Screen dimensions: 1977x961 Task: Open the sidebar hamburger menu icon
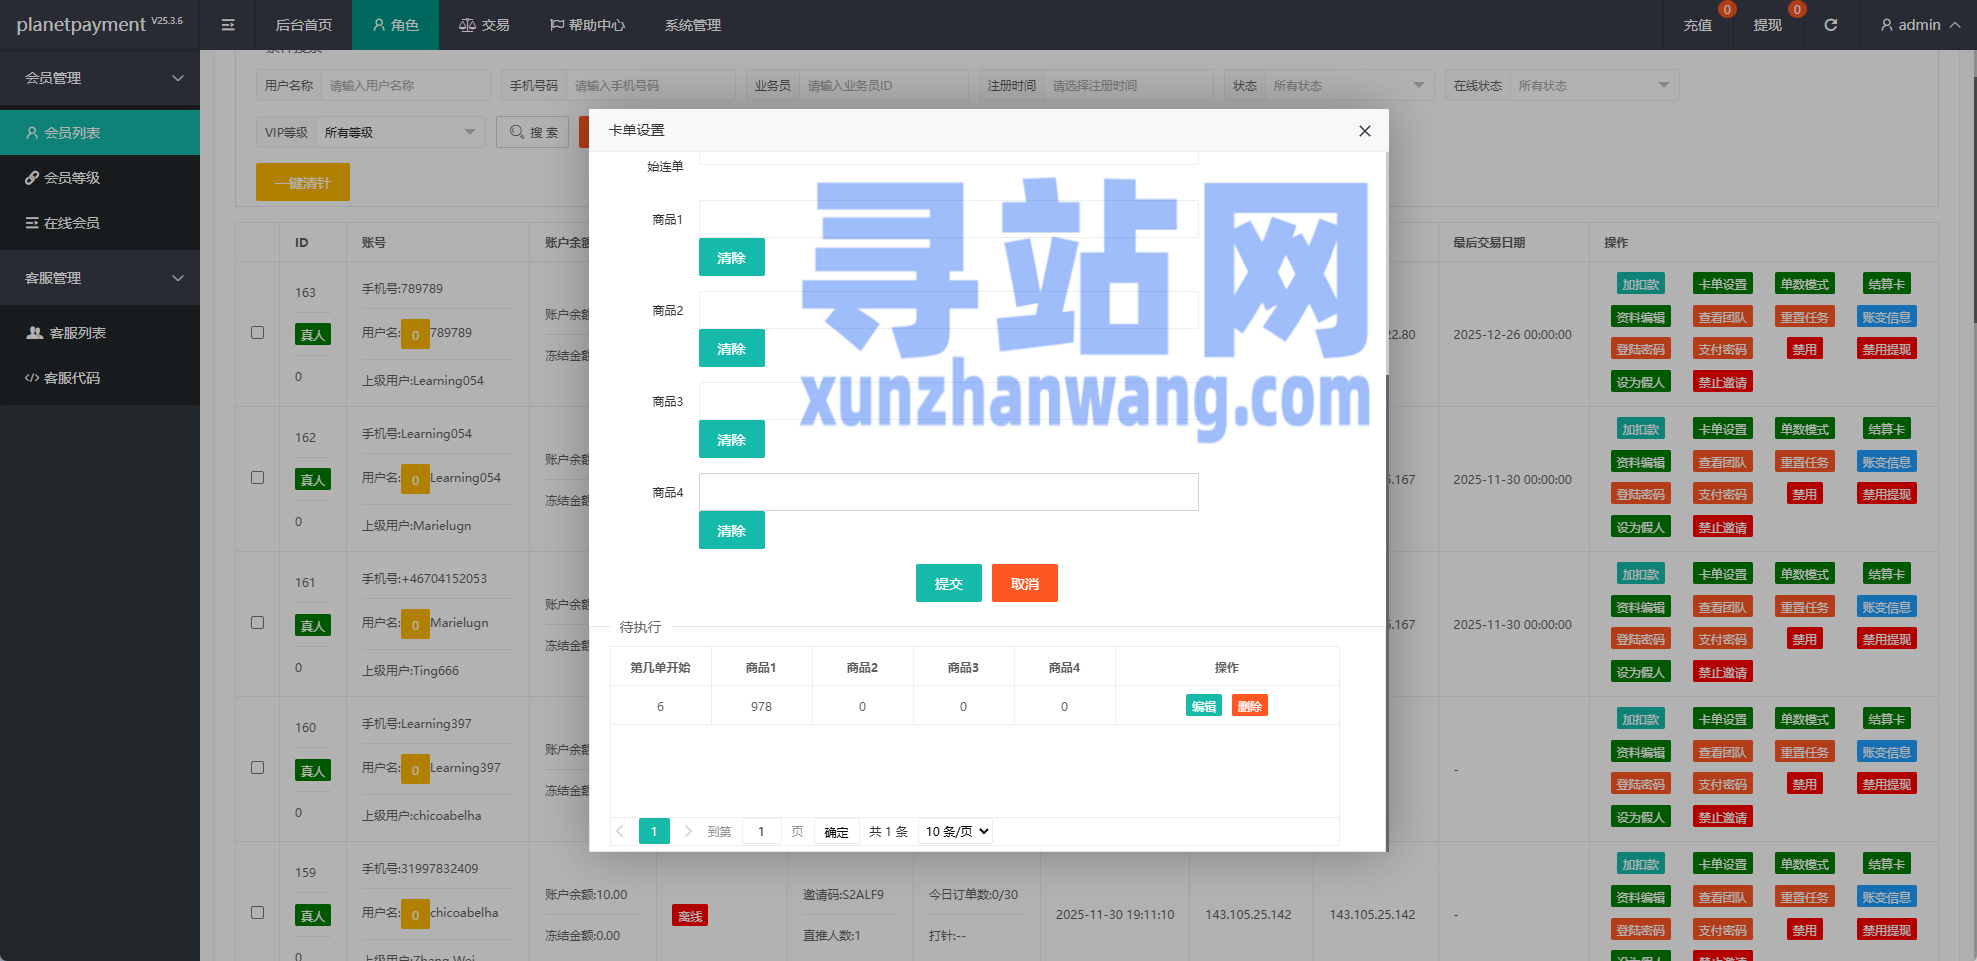(228, 25)
